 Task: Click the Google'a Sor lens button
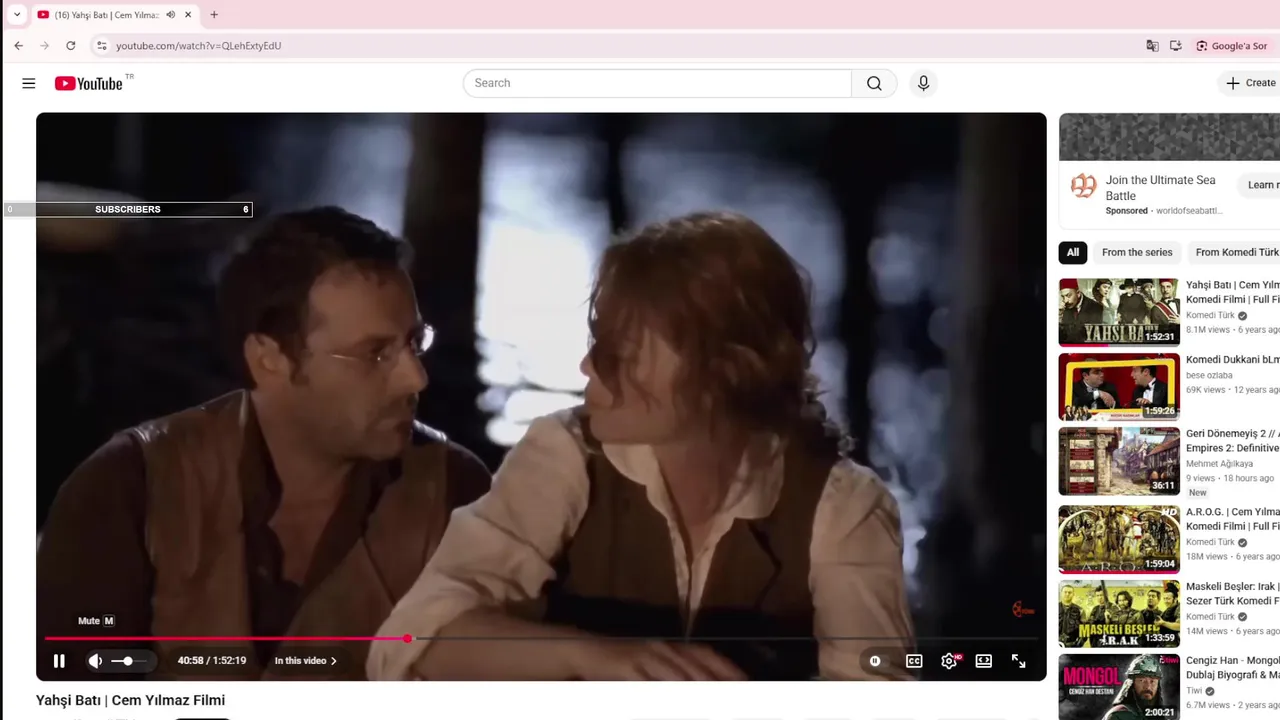point(1233,45)
